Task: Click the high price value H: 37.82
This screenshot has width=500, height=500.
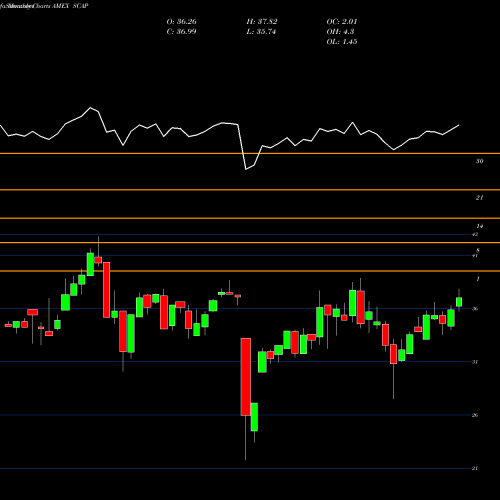Action: 262,22
